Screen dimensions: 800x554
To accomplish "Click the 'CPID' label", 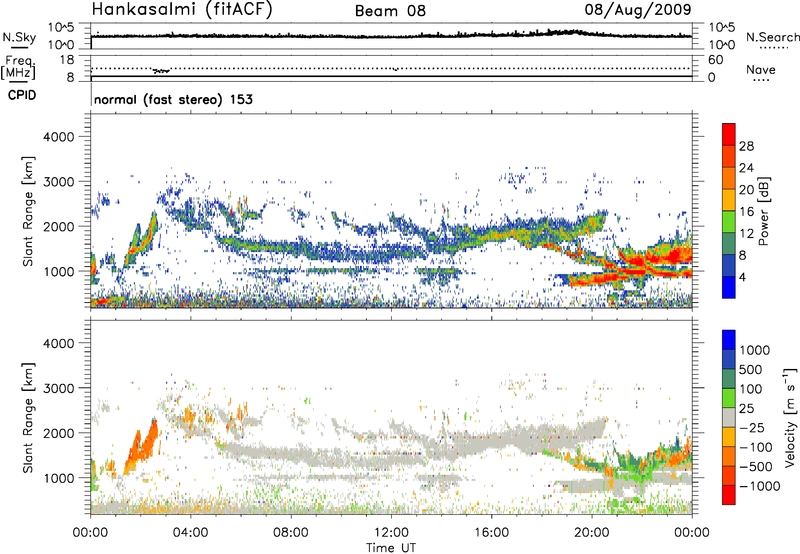I will coord(22,95).
